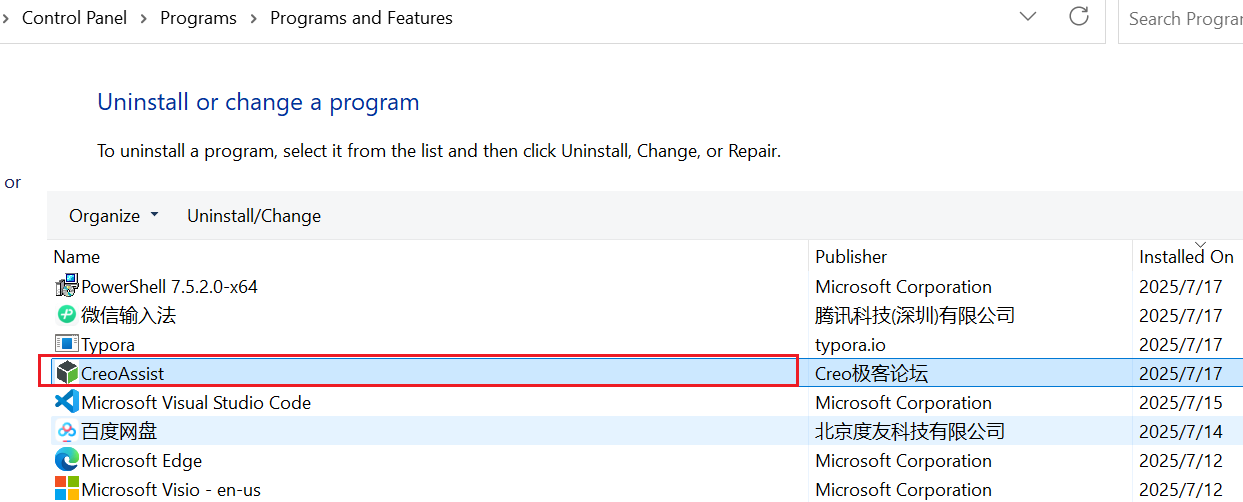Sort the list by Name column
This screenshot has height=502, width=1243.
[x=77, y=257]
